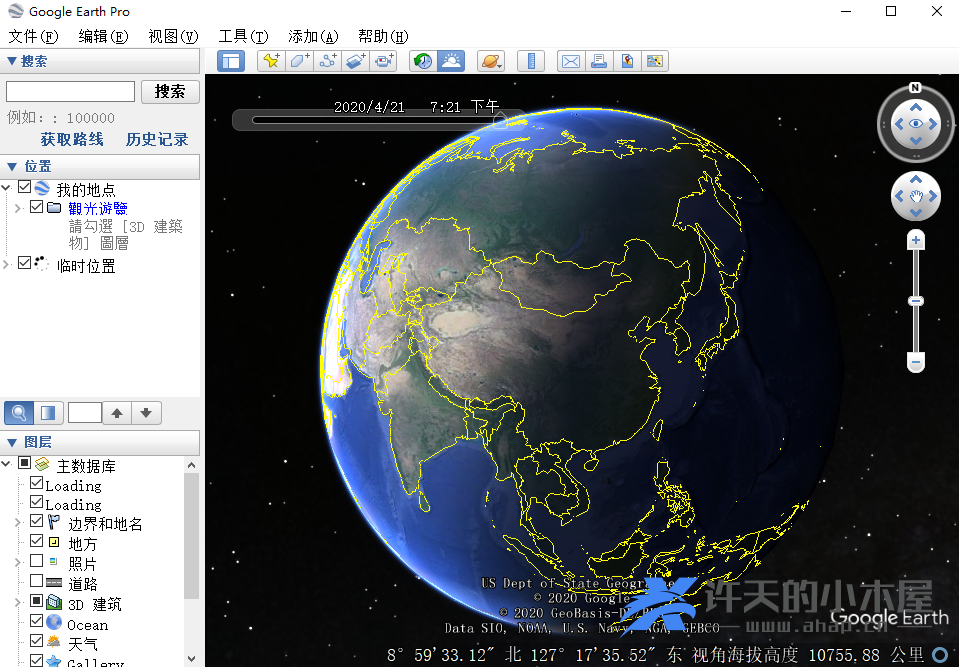Record a tour with the camera icon

tap(383, 61)
